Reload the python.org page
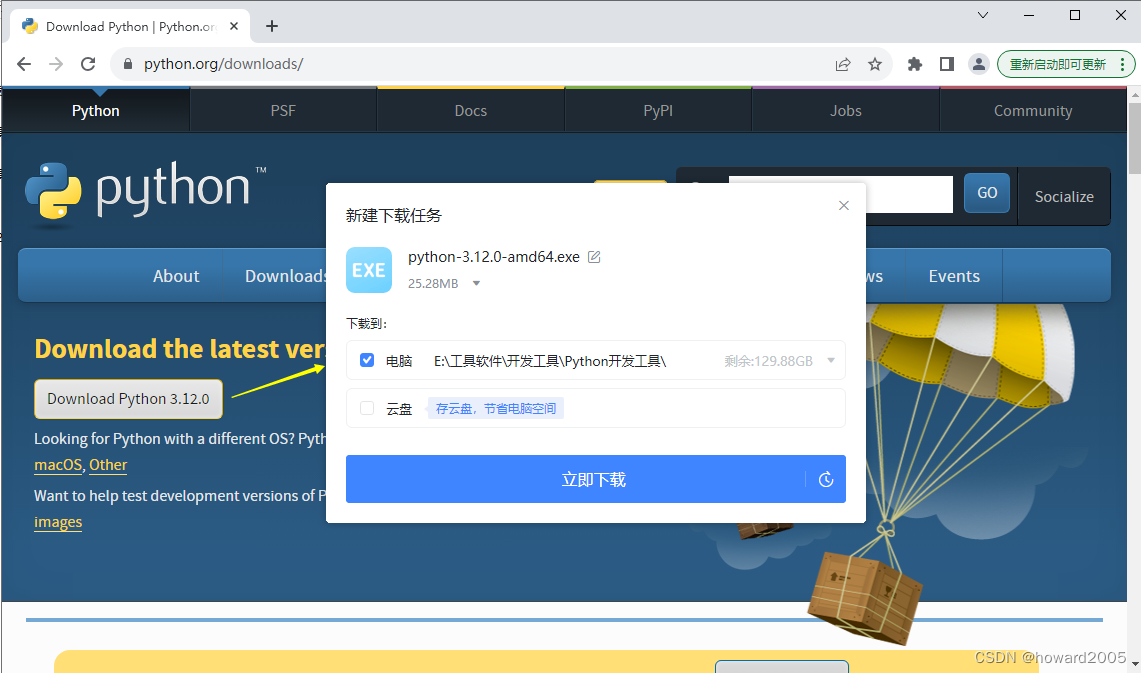 pos(88,64)
